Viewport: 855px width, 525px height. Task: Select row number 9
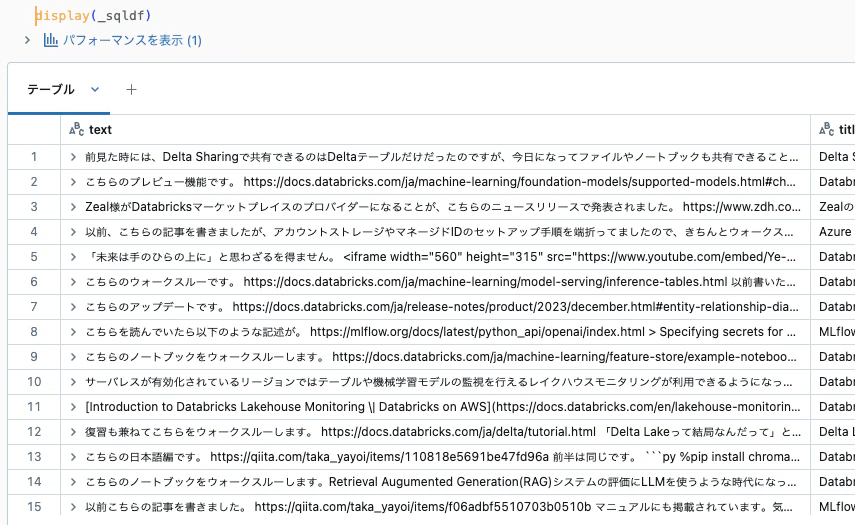(34, 357)
